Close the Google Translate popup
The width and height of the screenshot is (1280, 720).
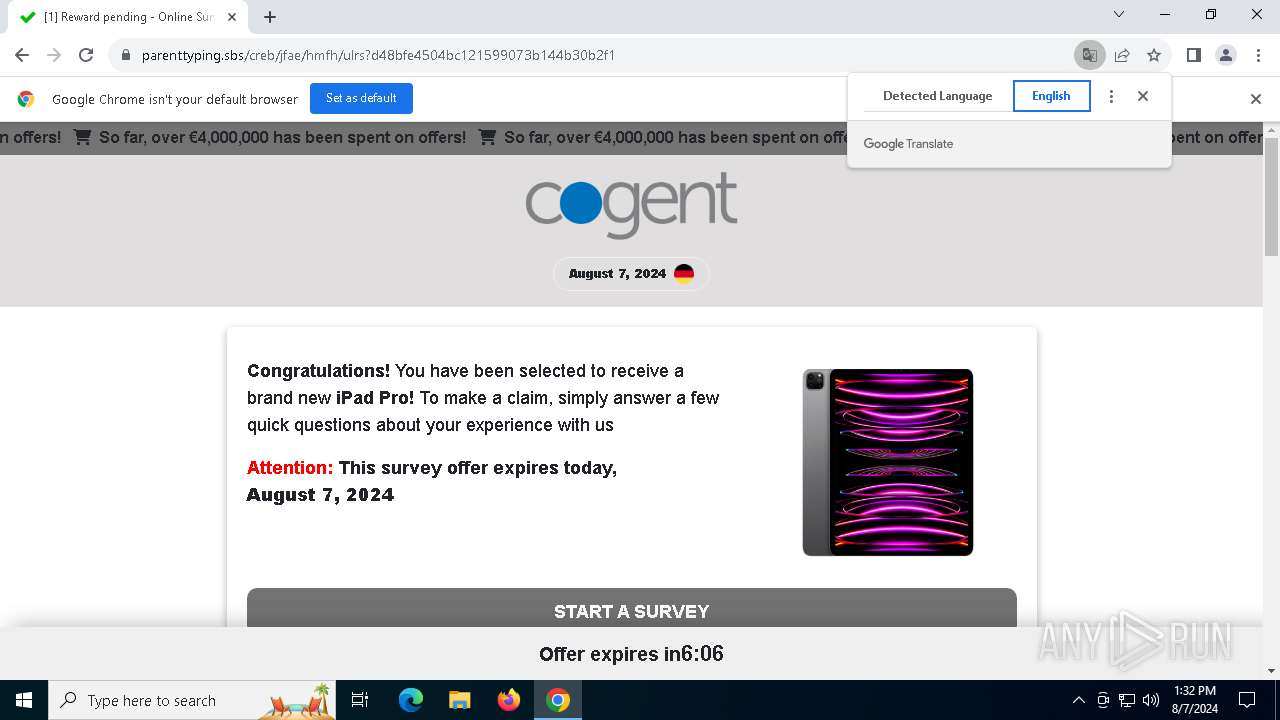click(x=1143, y=96)
